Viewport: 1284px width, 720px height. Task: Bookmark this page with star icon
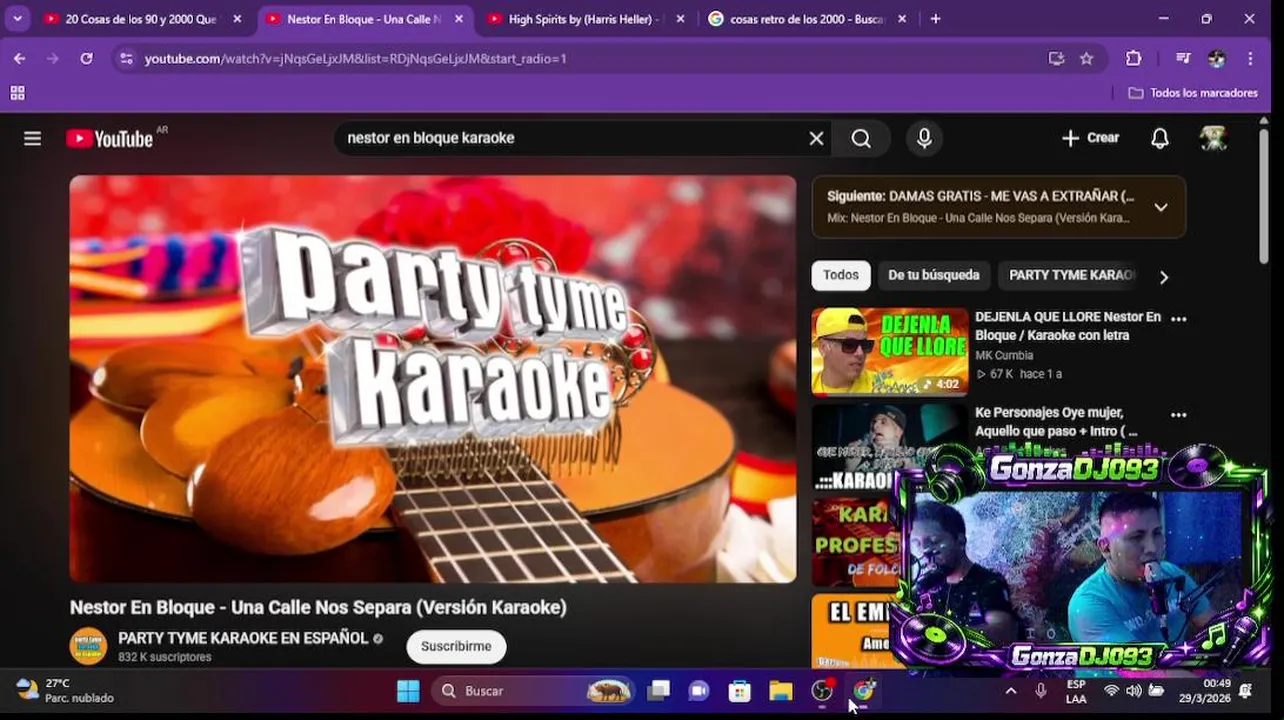coord(1086,59)
